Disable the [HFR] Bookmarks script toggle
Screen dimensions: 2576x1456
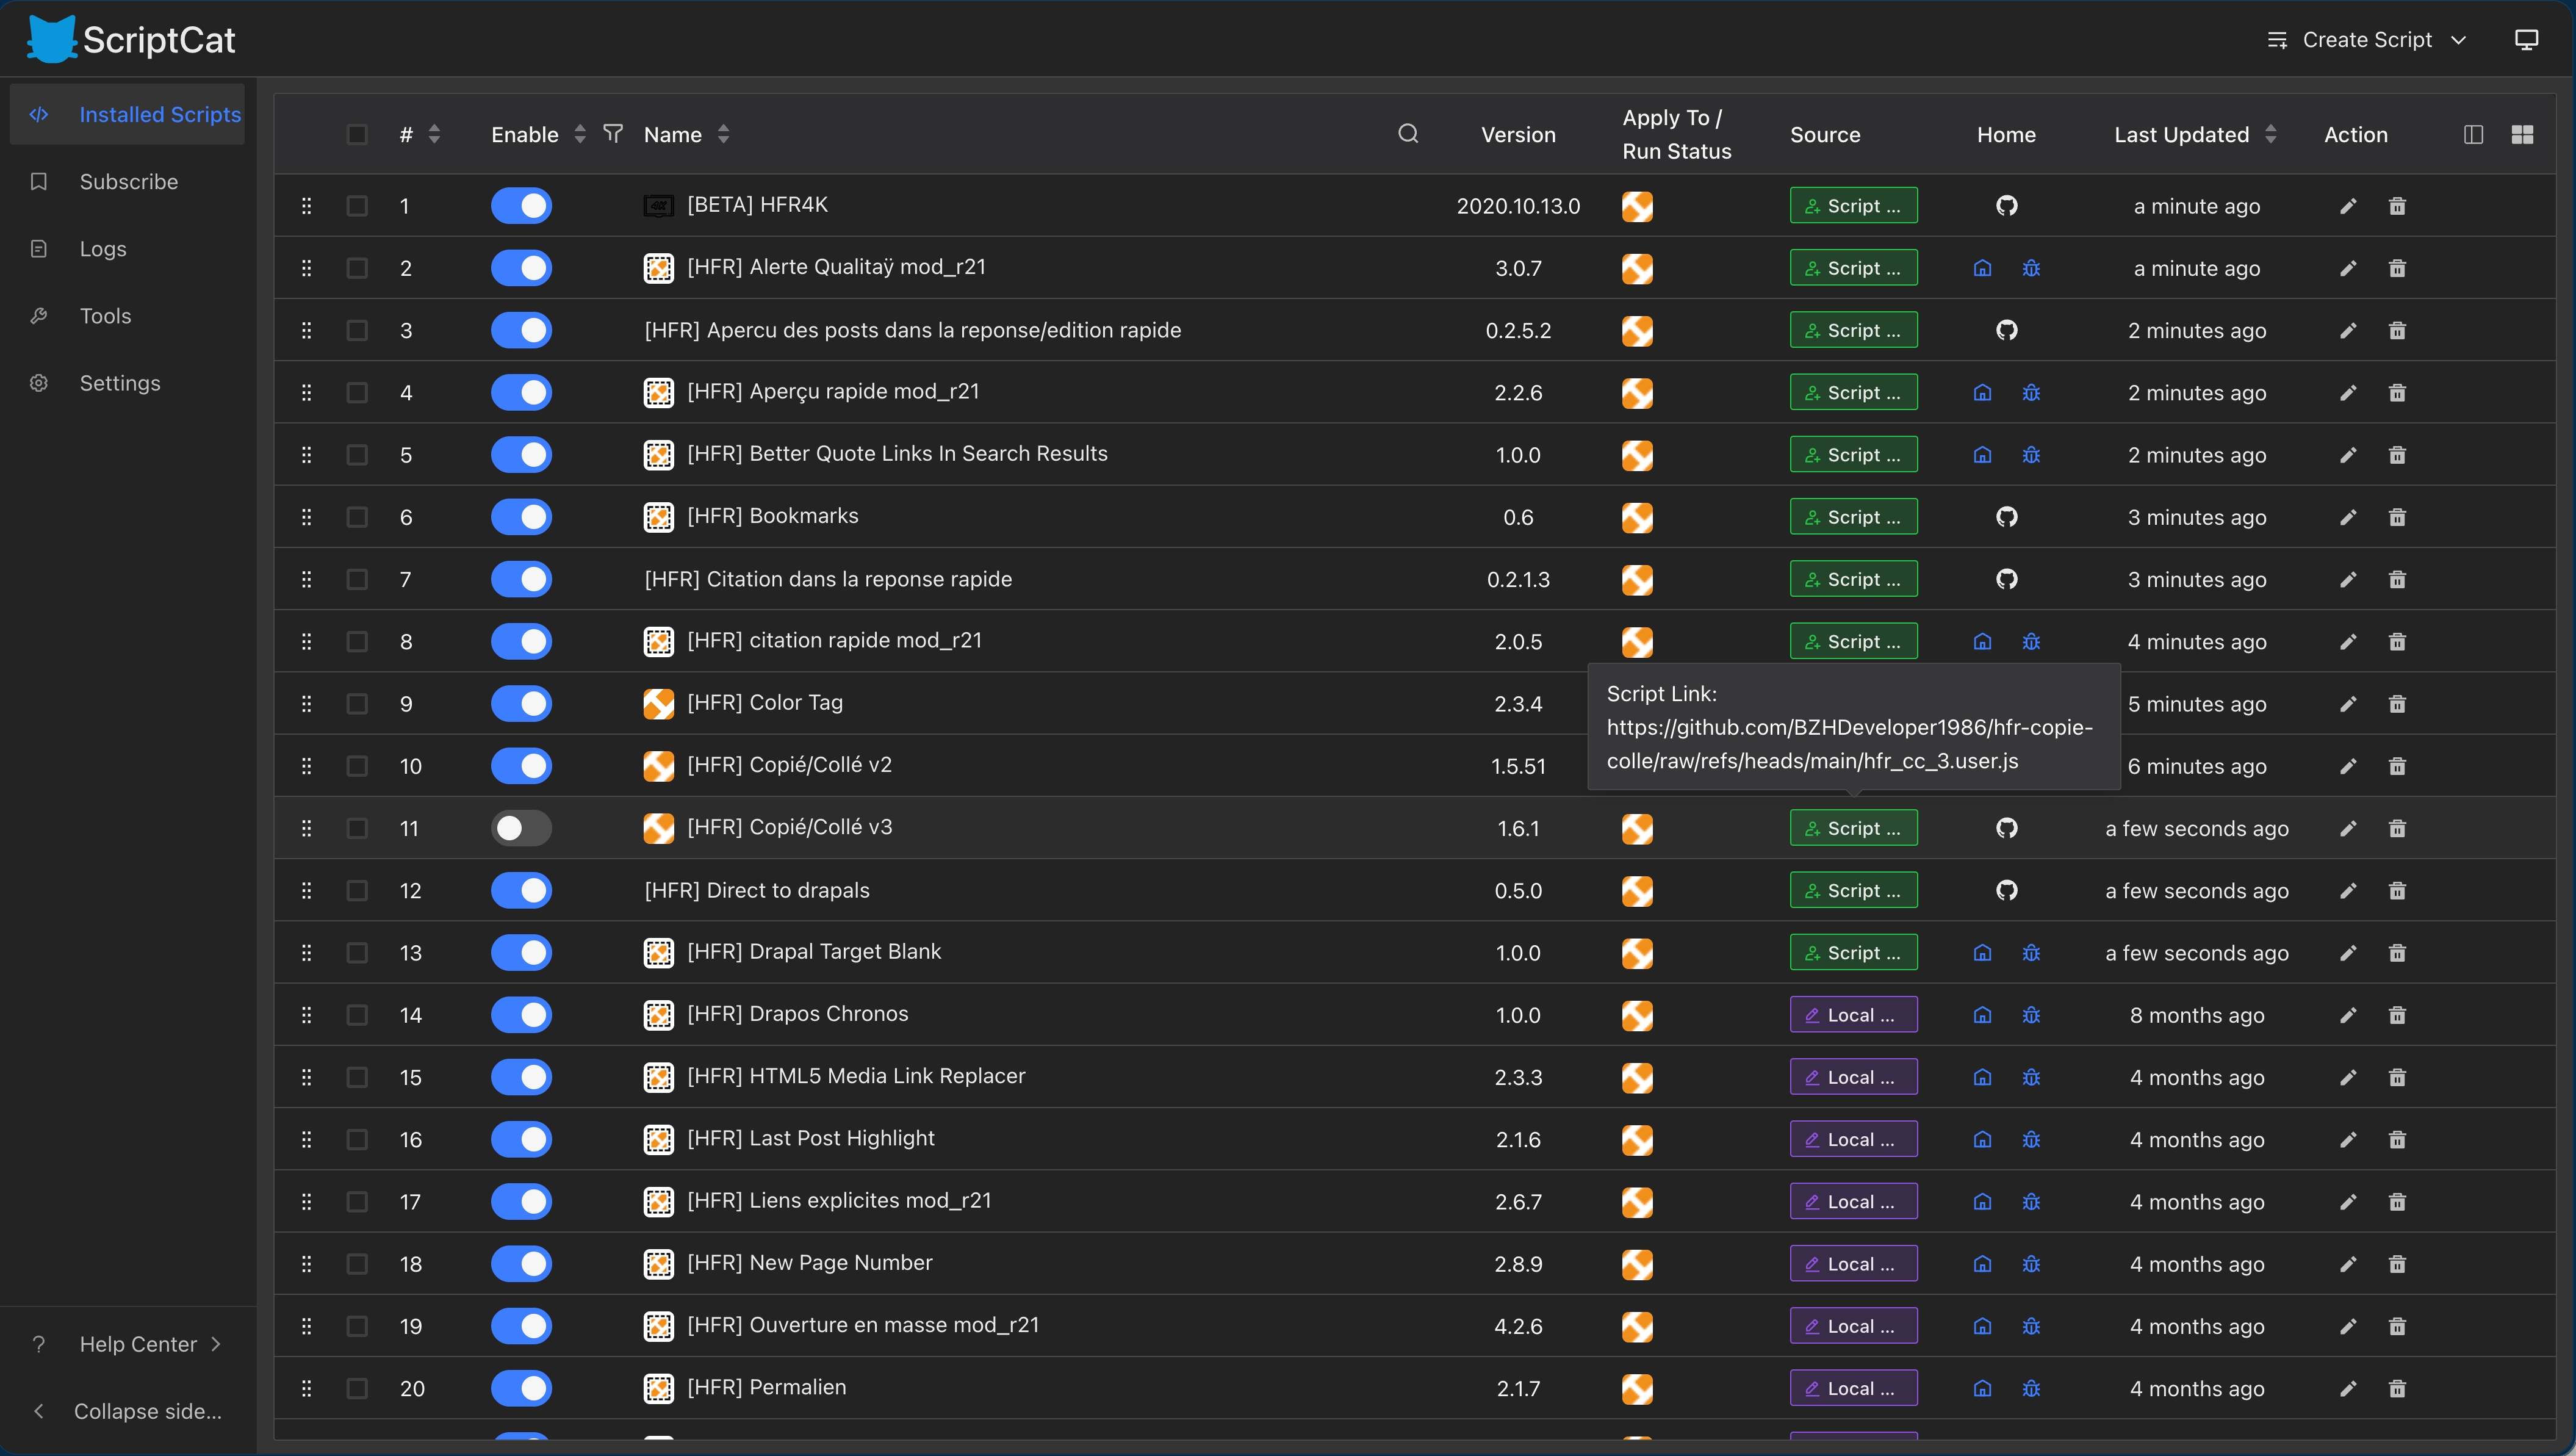tap(521, 517)
